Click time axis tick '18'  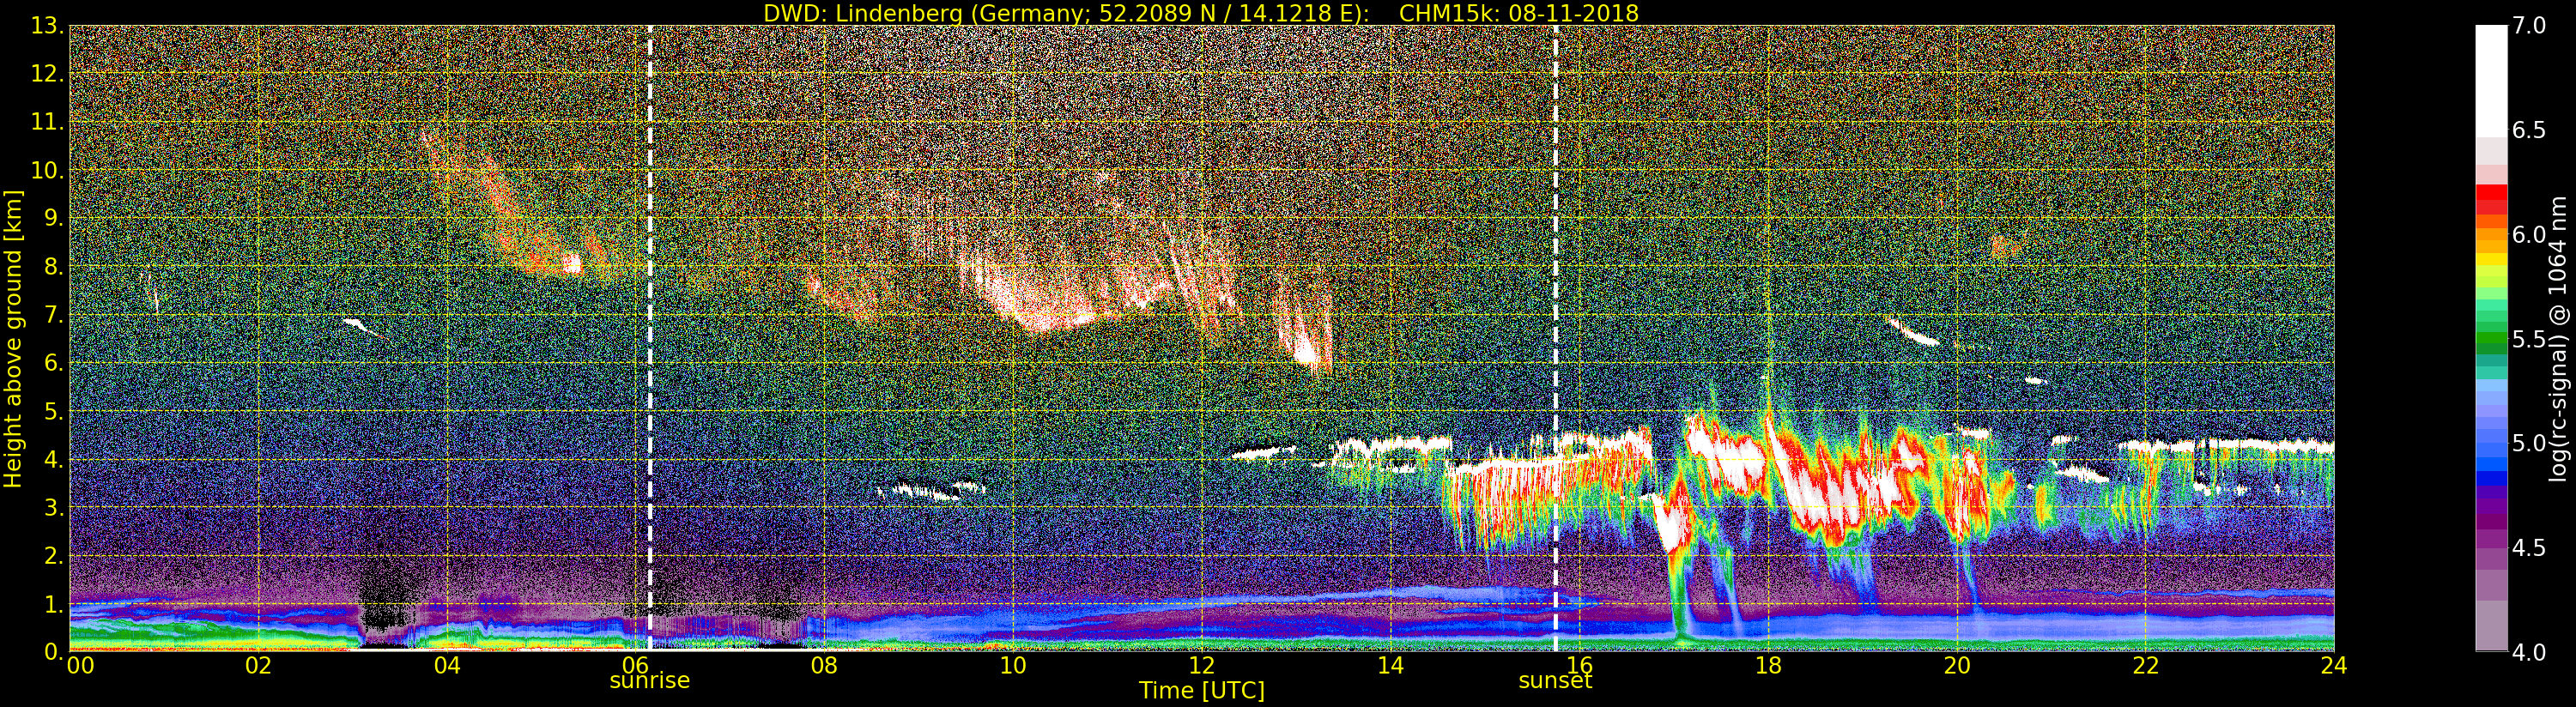click(x=1768, y=665)
